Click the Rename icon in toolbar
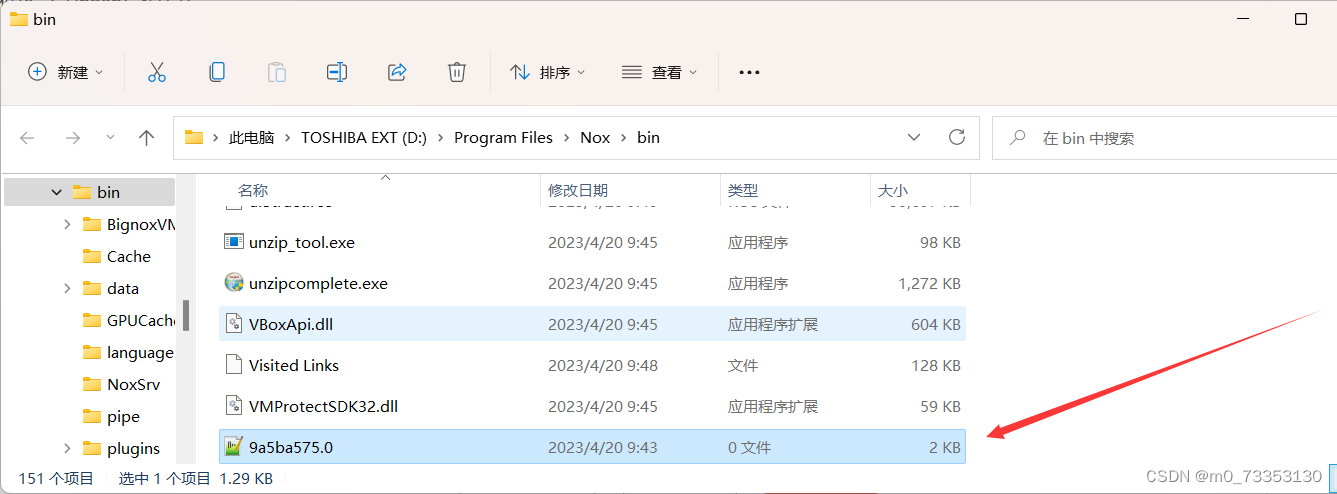Image resolution: width=1337 pixels, height=494 pixels. pyautogui.click(x=337, y=72)
